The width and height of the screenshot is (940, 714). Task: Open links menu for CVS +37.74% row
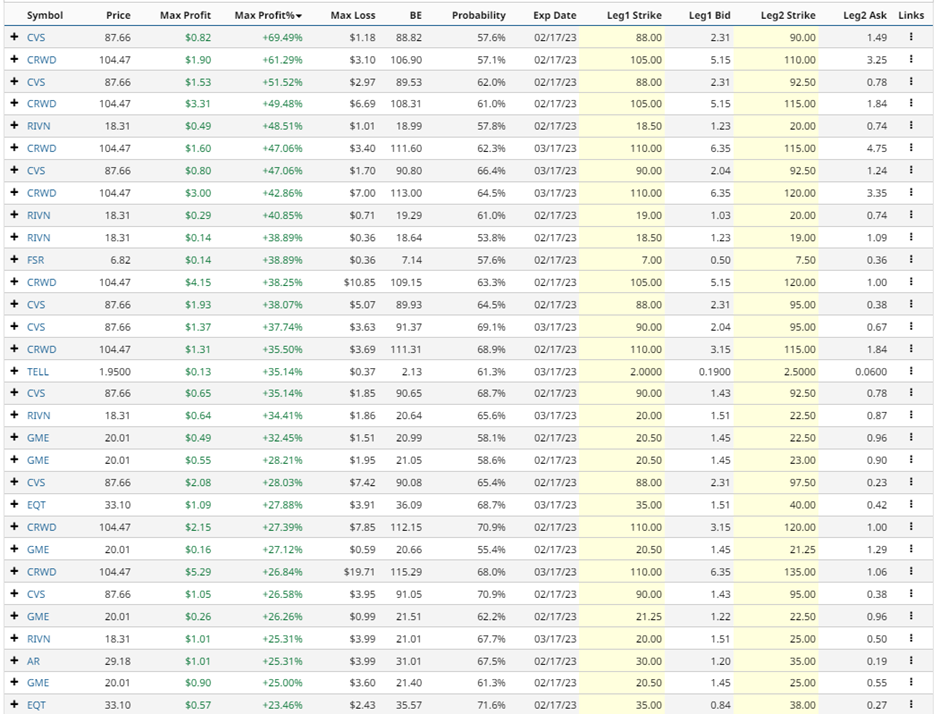911,327
